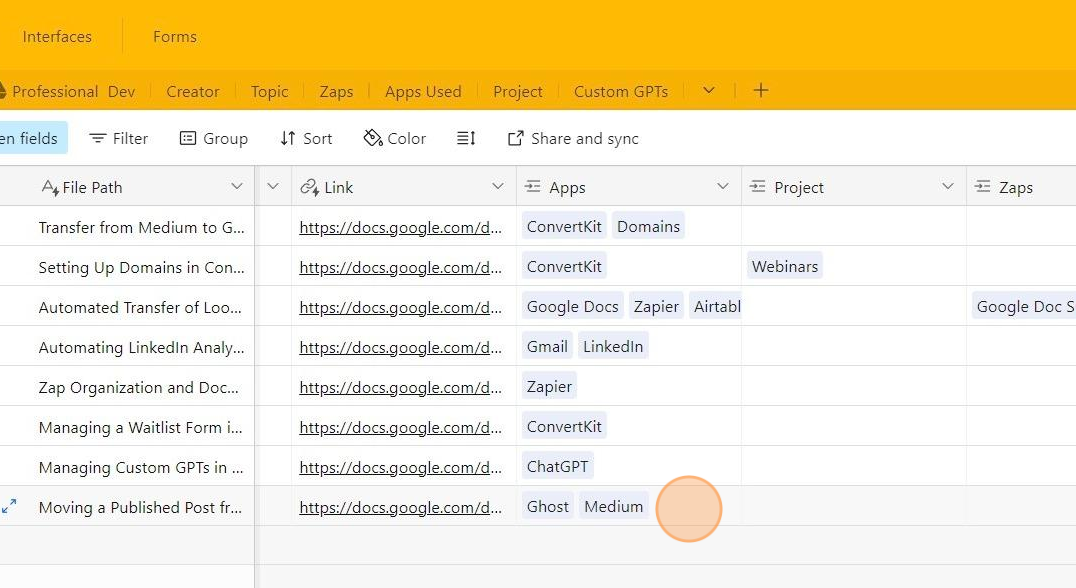Click Zapier tag in Zap Organization row
Screen dimensions: 1076x588
point(549,386)
